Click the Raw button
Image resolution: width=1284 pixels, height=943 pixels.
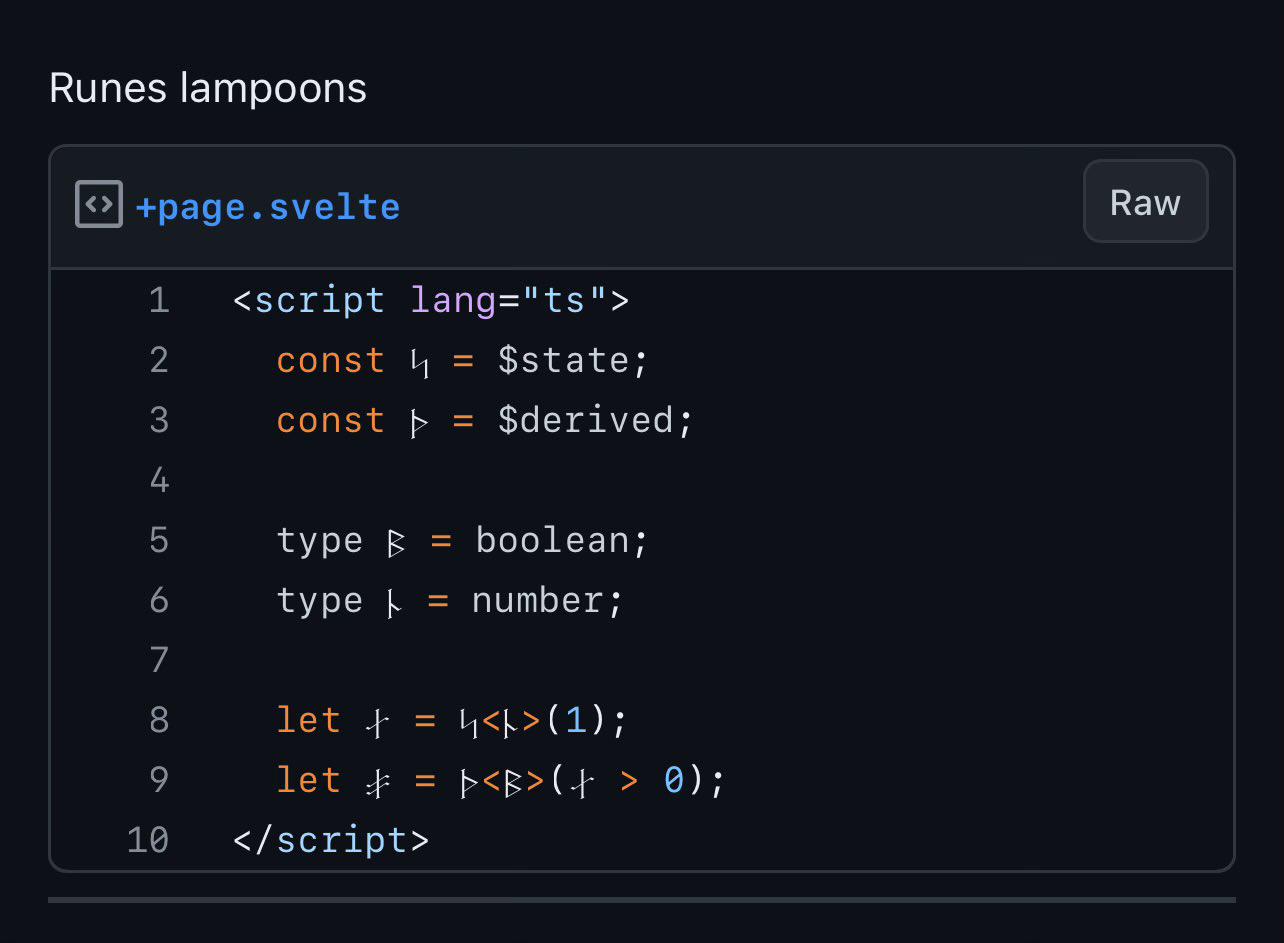[x=1145, y=202]
